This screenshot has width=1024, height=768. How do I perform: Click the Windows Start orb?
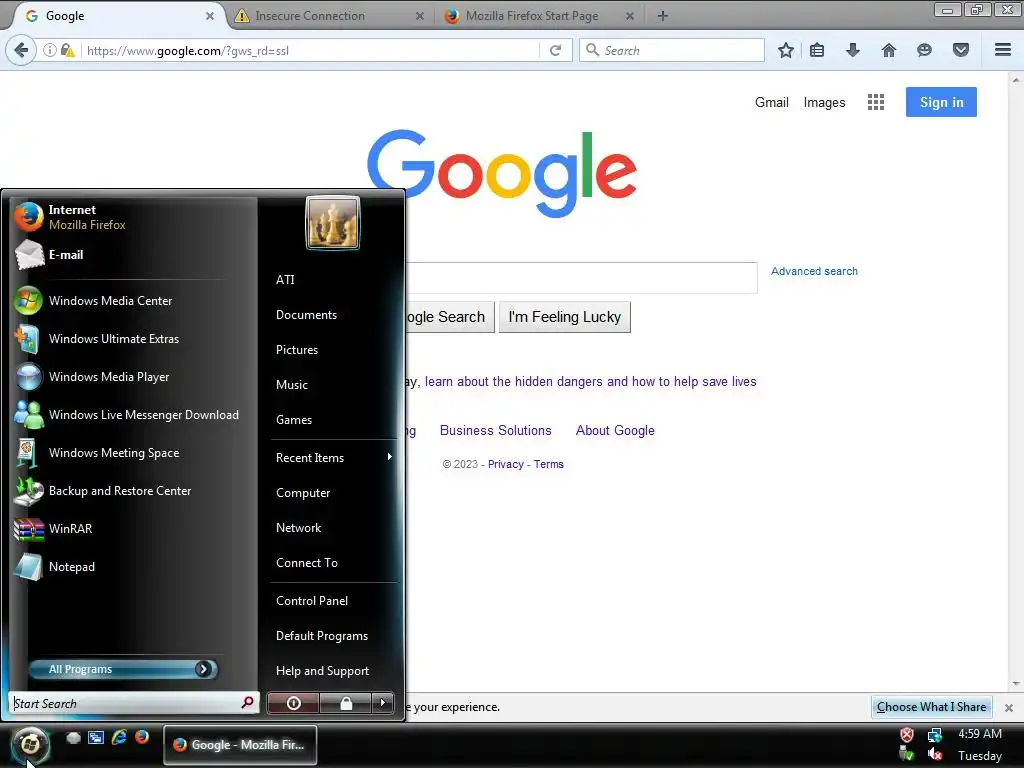[30, 744]
